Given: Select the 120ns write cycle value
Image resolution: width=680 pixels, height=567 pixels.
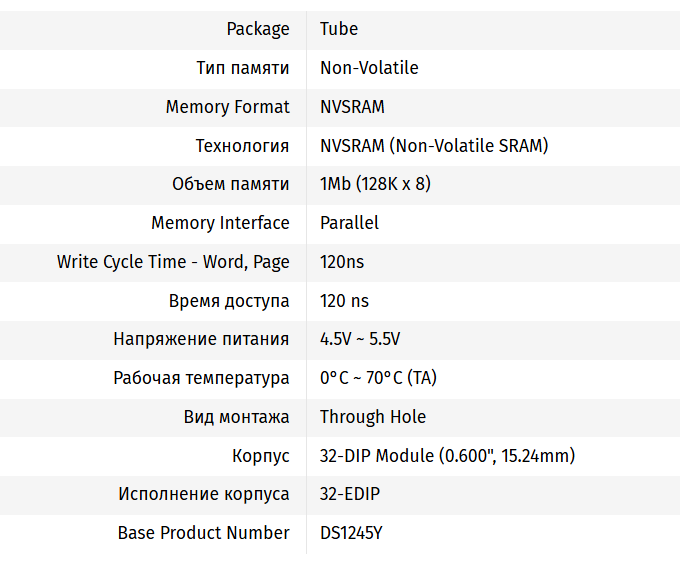Looking at the screenshot, I should coord(342,262).
